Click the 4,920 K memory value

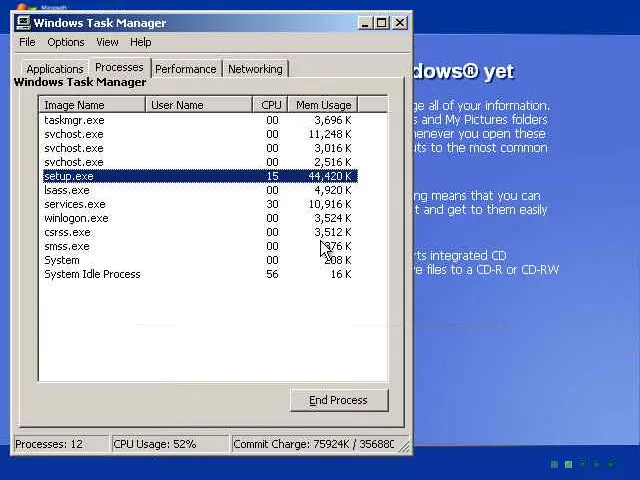coord(333,190)
